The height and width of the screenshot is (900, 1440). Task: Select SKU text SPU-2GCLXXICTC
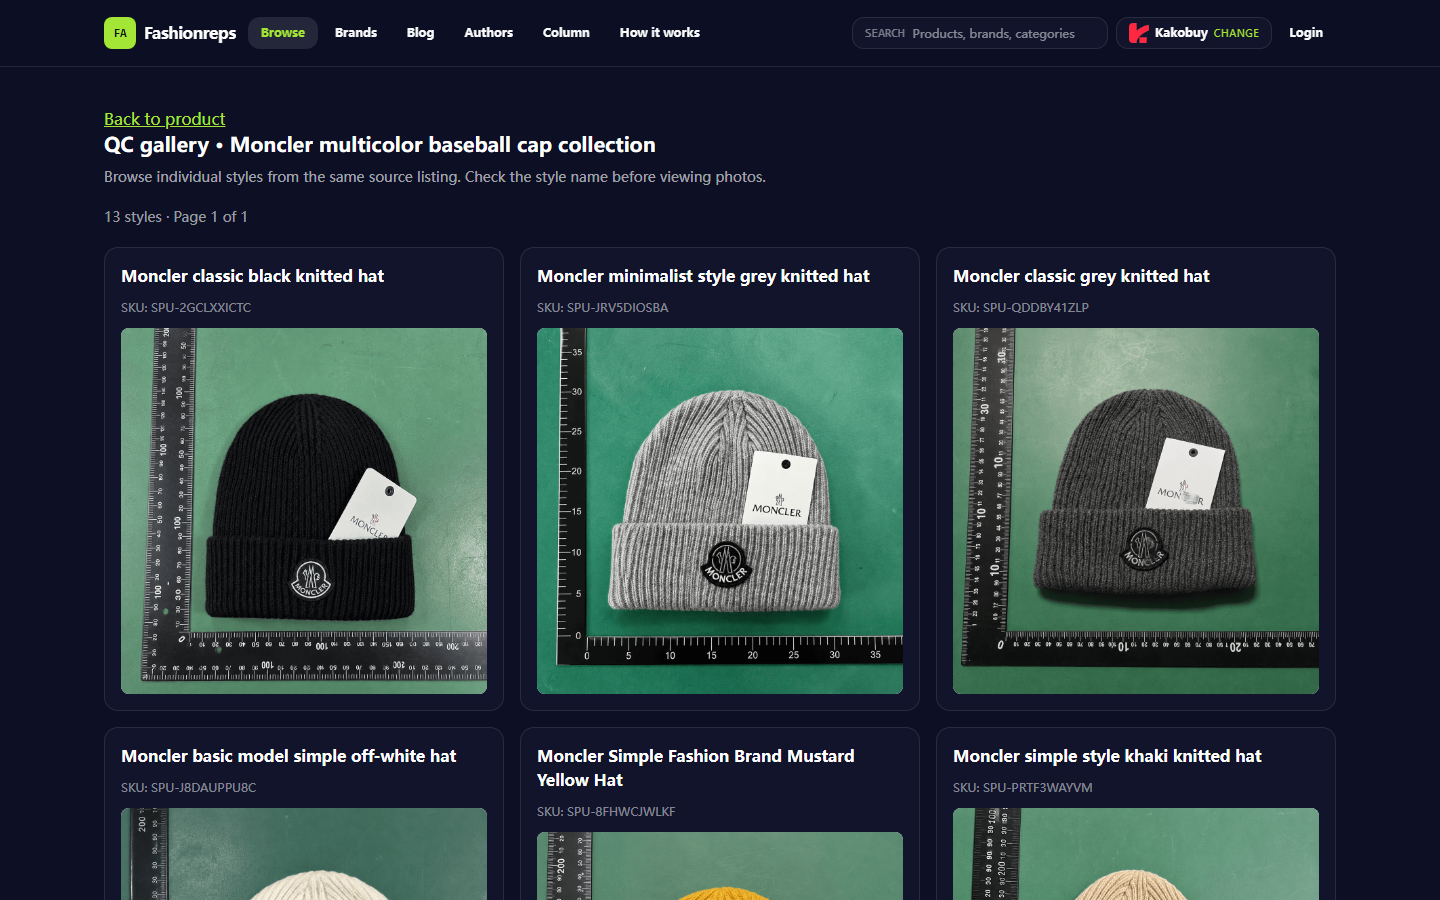coord(186,307)
